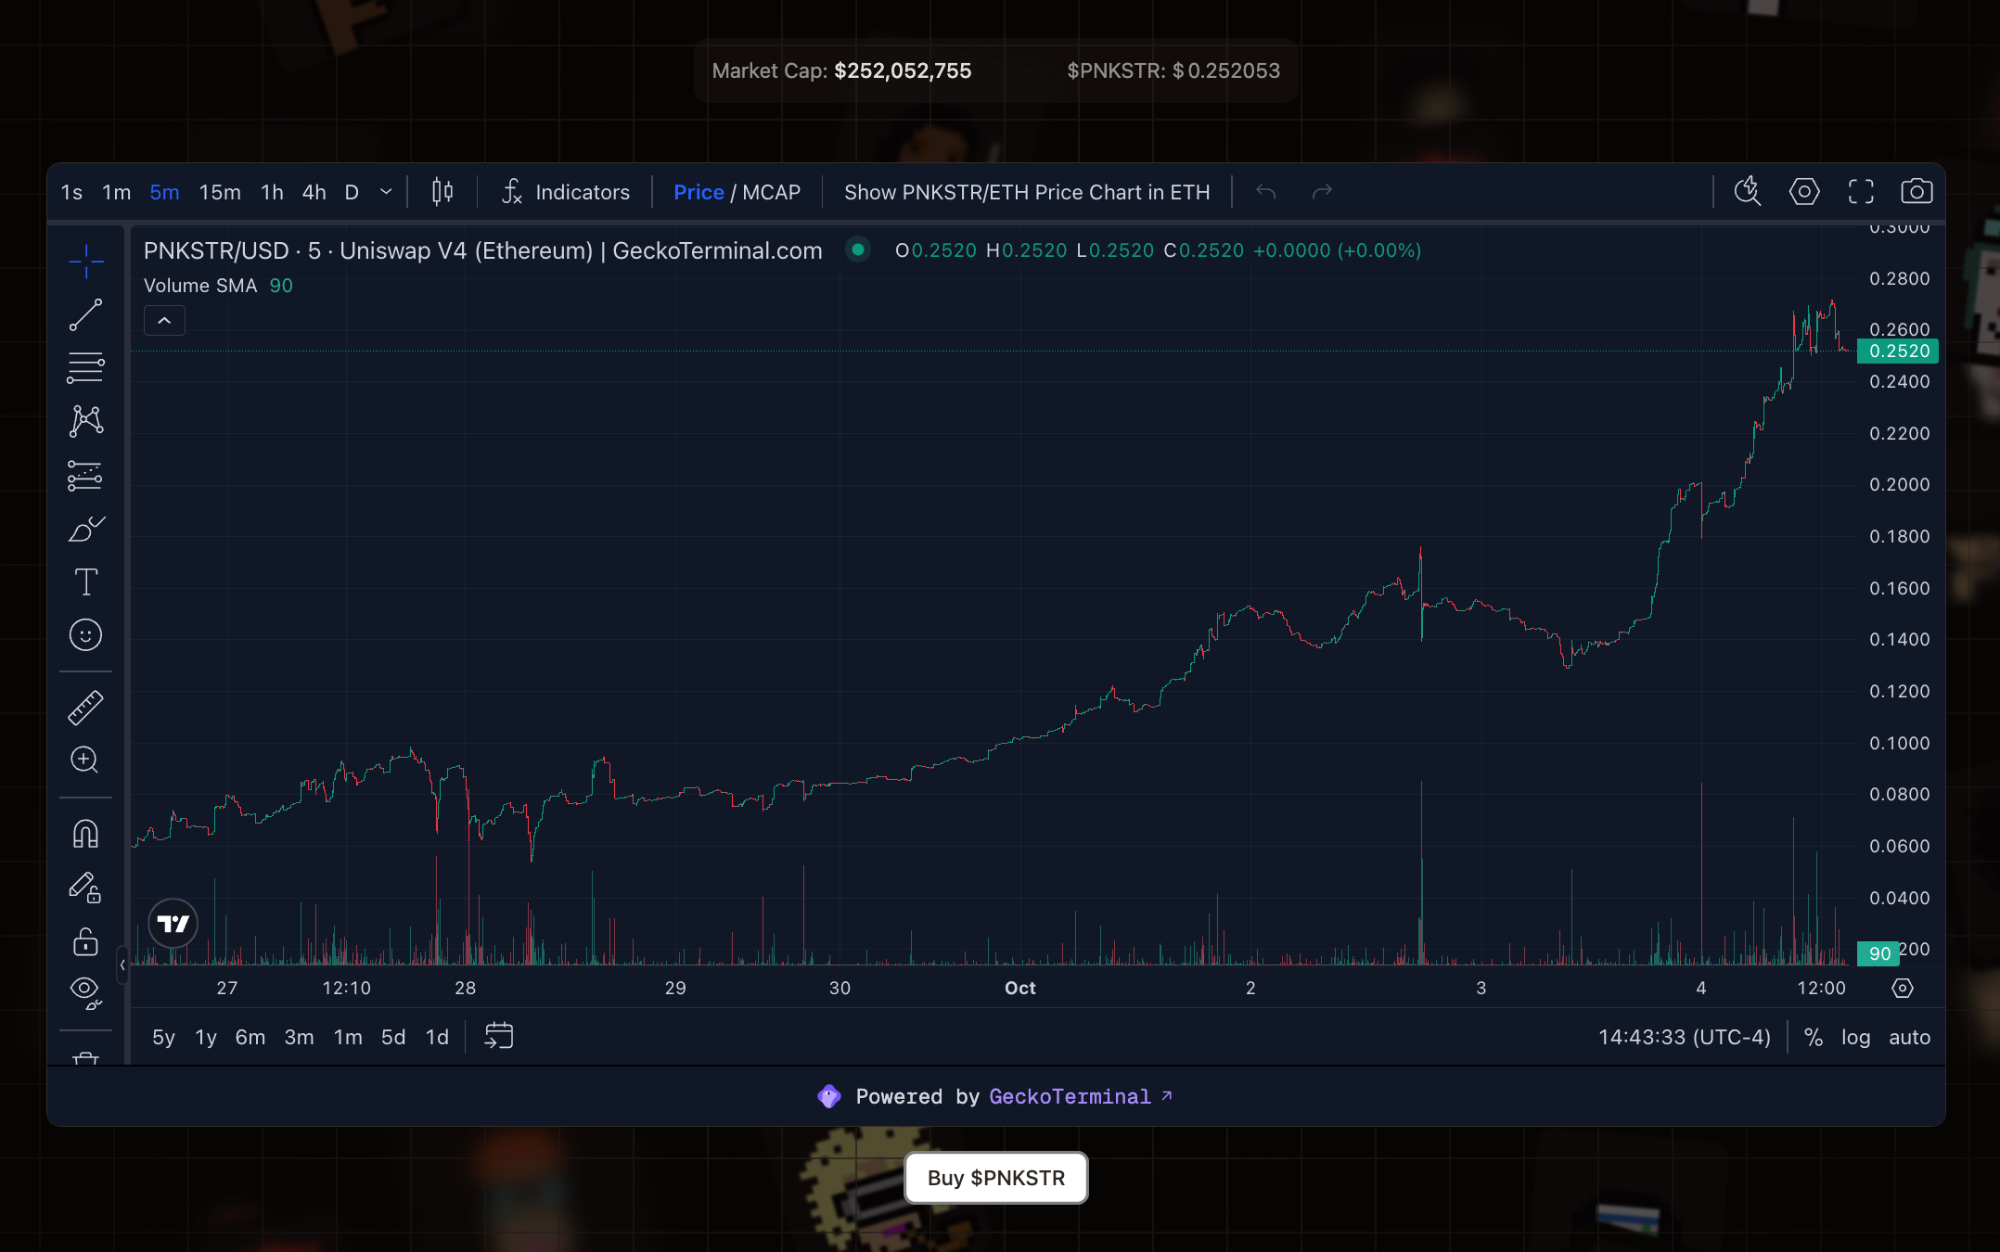Screen dimensions: 2000x1252
Task: Select the 1y date range
Action: click(206, 1037)
